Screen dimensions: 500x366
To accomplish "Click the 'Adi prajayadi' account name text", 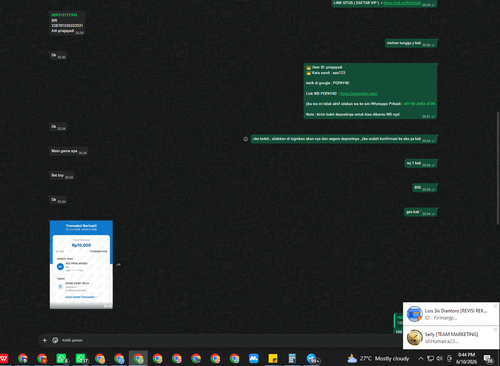I will [x=63, y=31].
